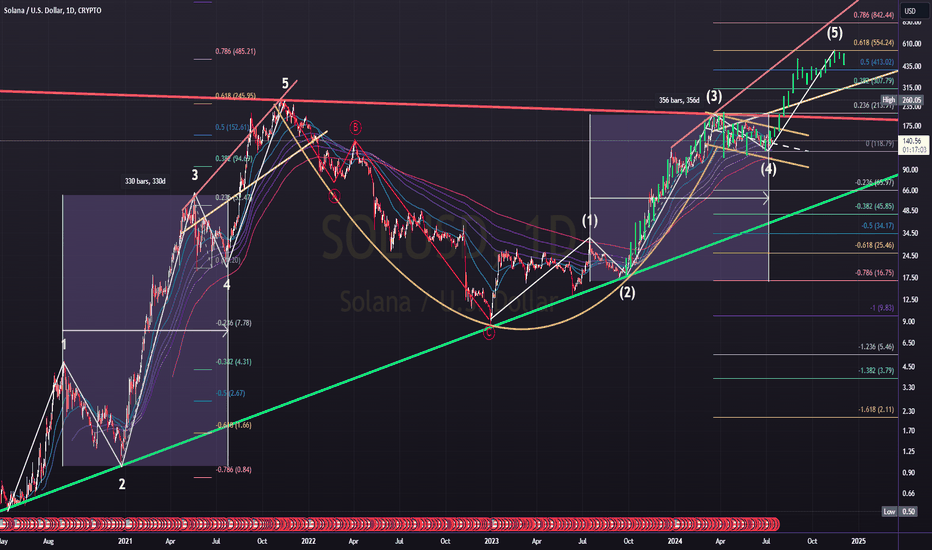Click the 12.50 price axis label
The width and height of the screenshot is (932, 550).
pyautogui.click(x=910, y=300)
